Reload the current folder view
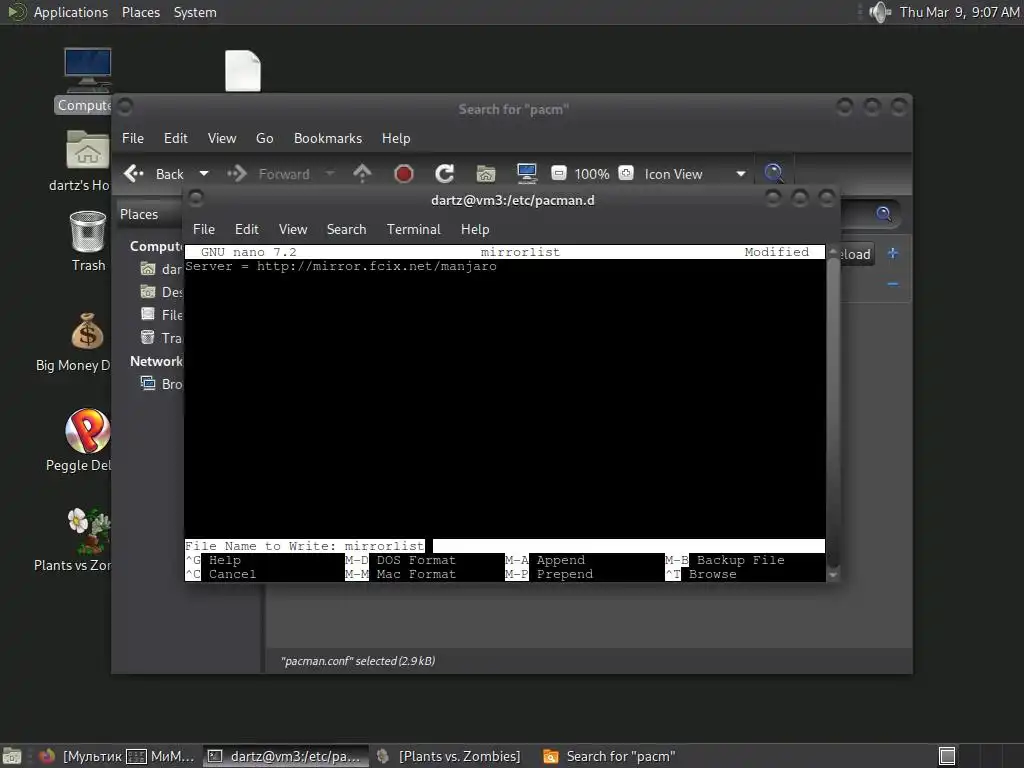This screenshot has height=768, width=1024. (444, 173)
